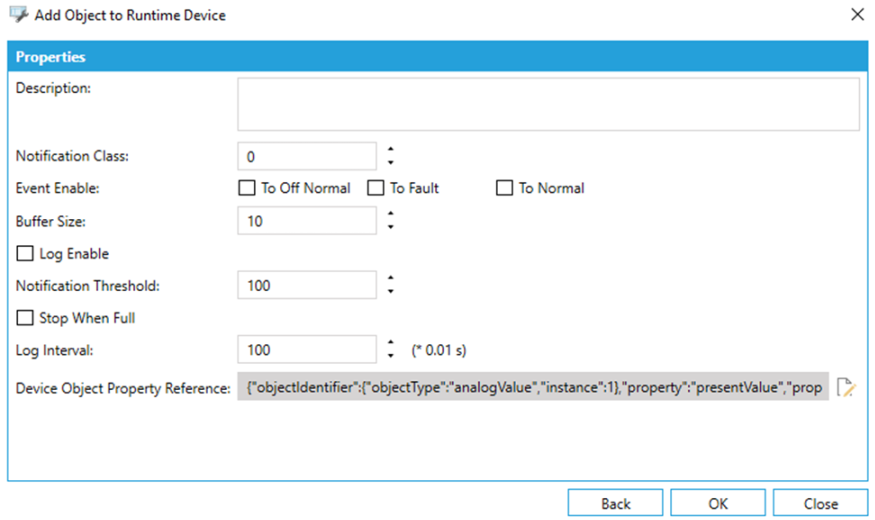Decrease Notification Class with down arrow
The height and width of the screenshot is (520, 875).
(390, 162)
